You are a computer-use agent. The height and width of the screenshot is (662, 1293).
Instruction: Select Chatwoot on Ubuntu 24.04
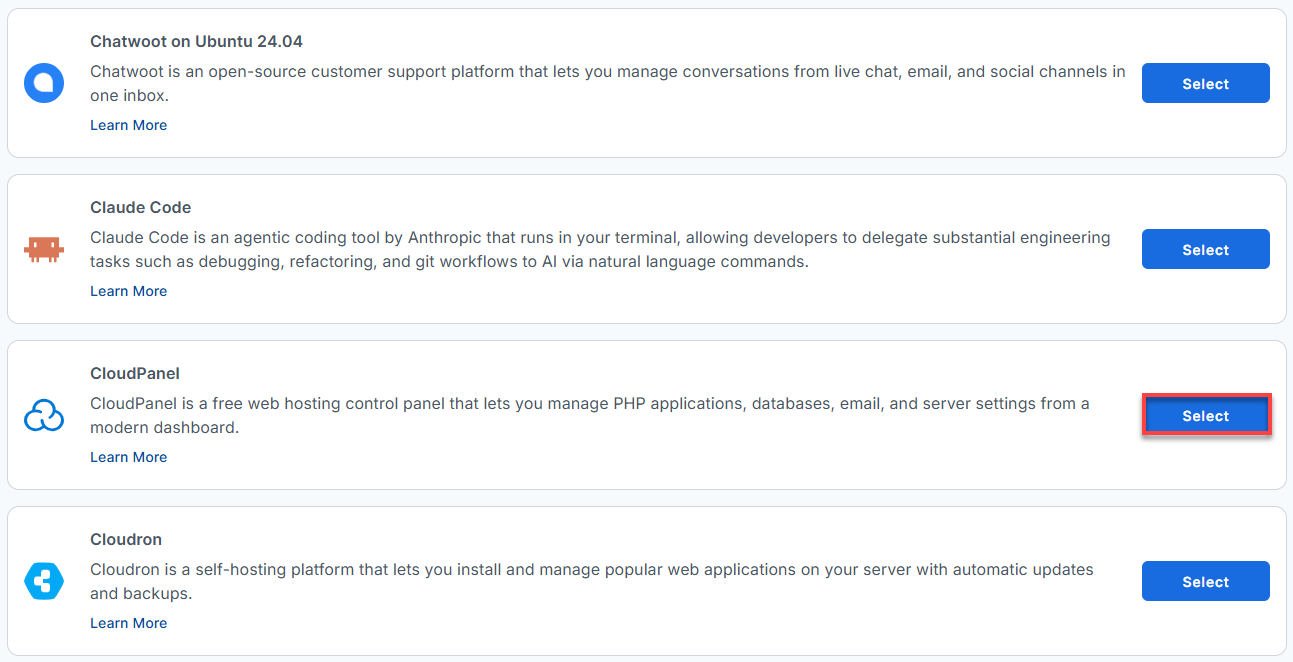[1206, 84]
